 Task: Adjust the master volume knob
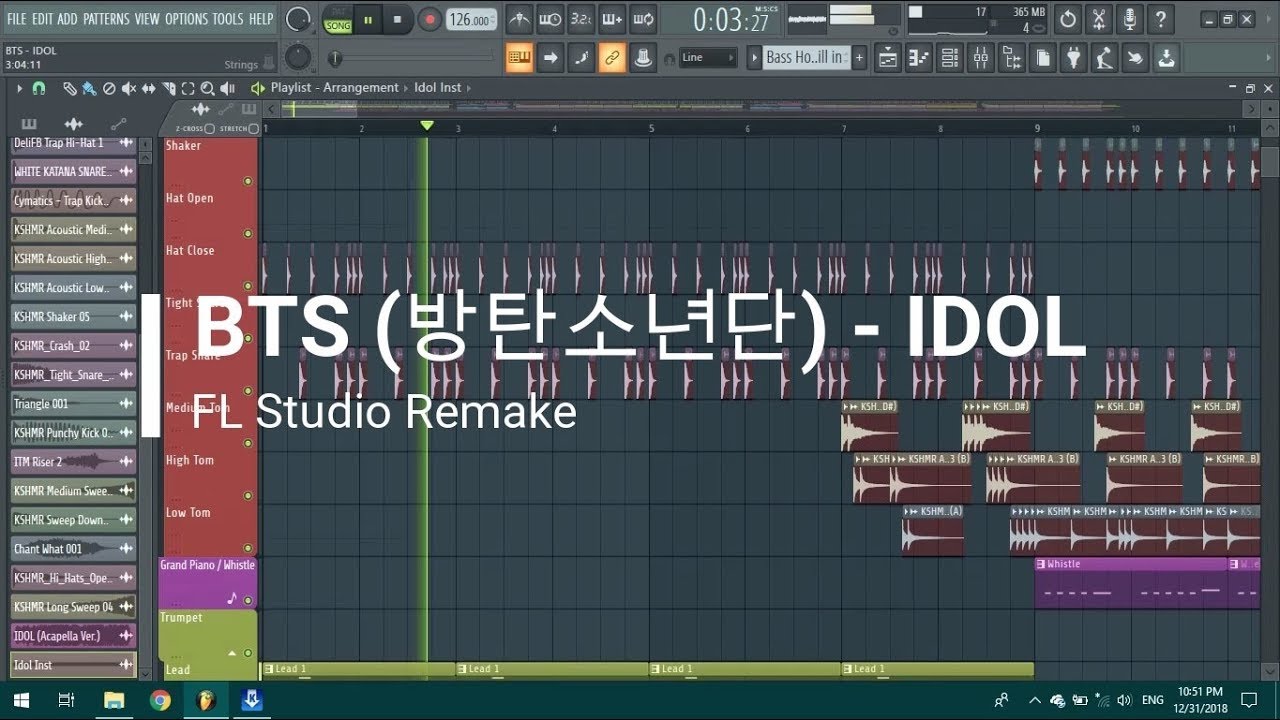[x=298, y=19]
